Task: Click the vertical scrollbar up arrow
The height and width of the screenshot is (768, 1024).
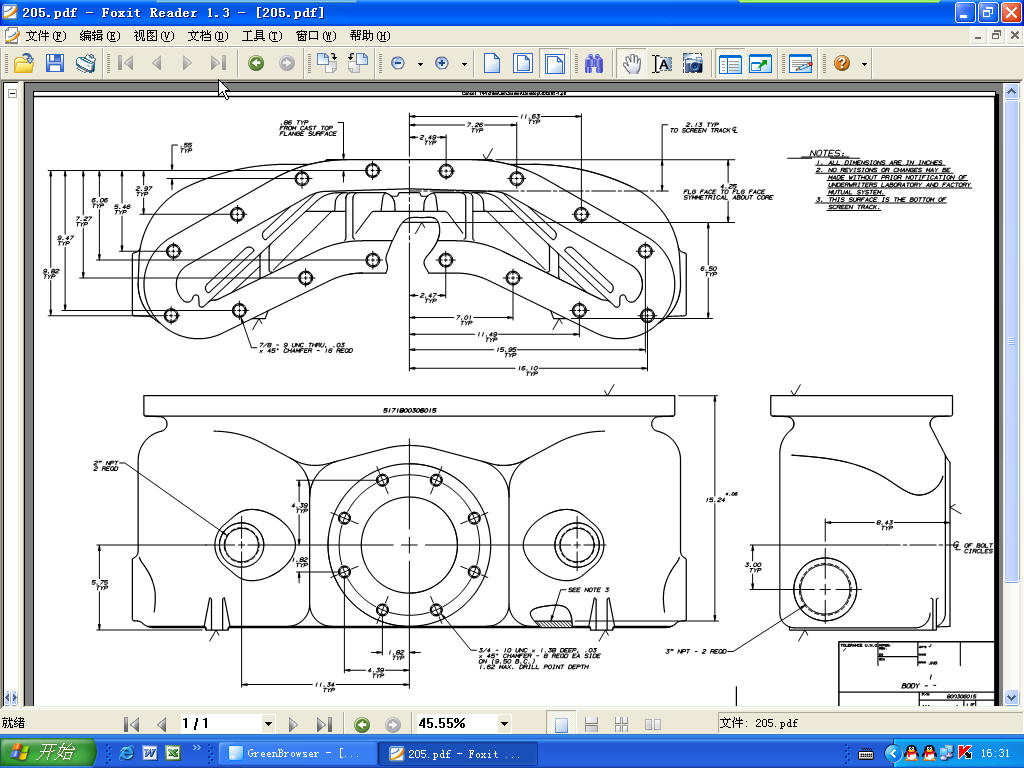Action: 1012,91
